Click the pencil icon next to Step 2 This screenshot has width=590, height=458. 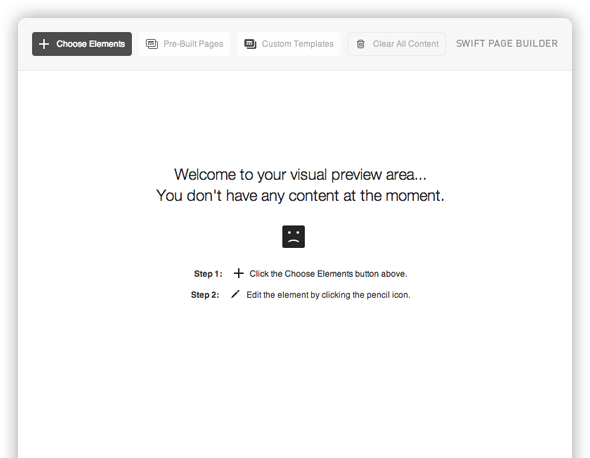point(235,294)
